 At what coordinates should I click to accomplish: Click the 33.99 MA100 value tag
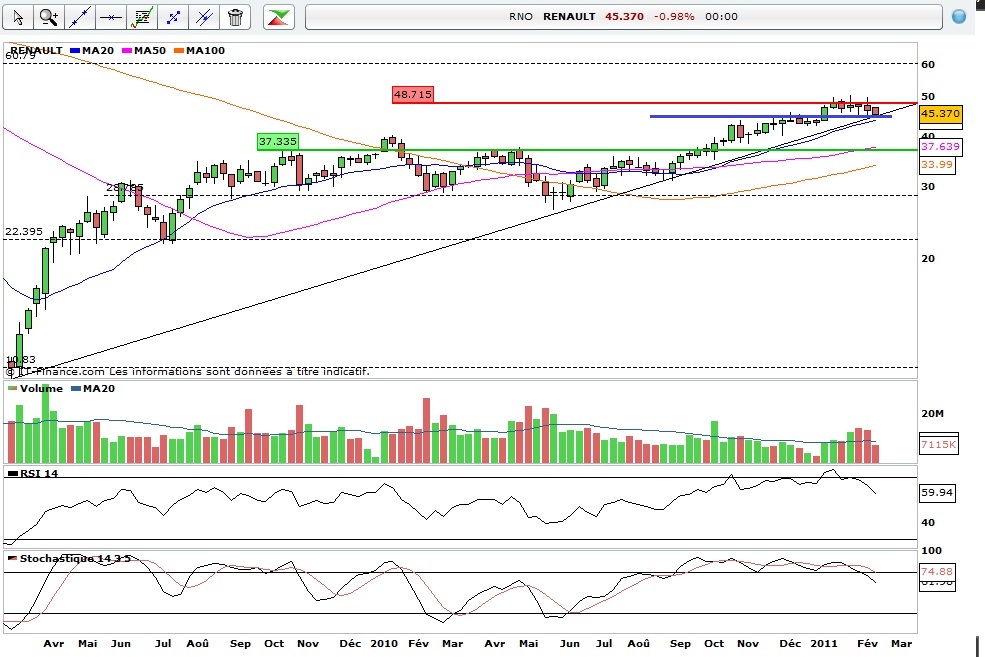(937, 165)
